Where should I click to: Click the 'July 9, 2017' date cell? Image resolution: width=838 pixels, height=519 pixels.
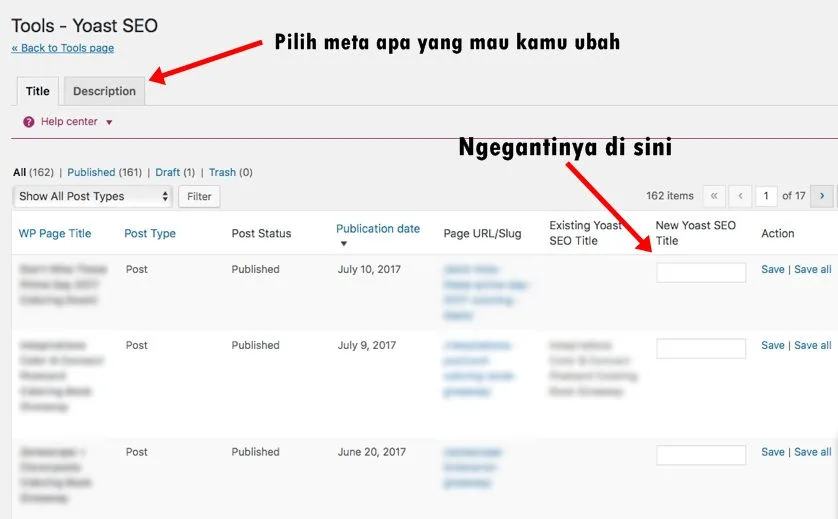coord(367,345)
